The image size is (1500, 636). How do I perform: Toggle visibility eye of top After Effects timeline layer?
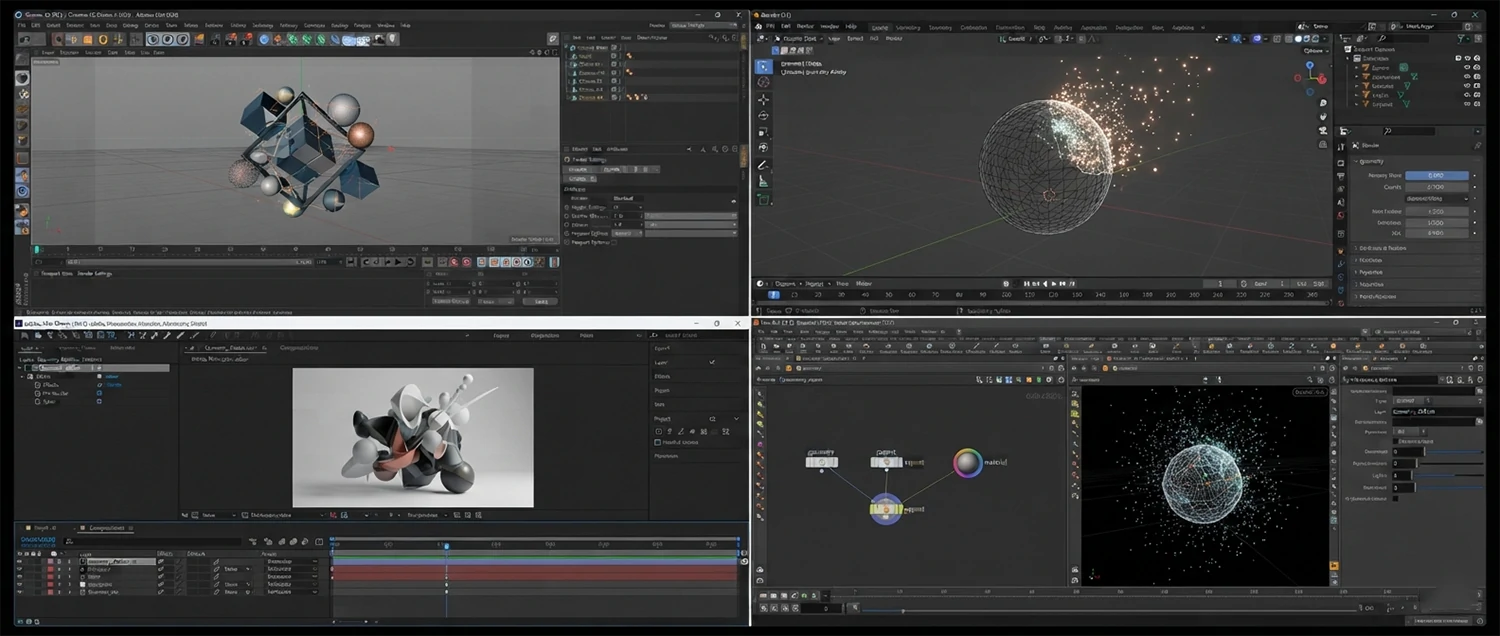20,562
